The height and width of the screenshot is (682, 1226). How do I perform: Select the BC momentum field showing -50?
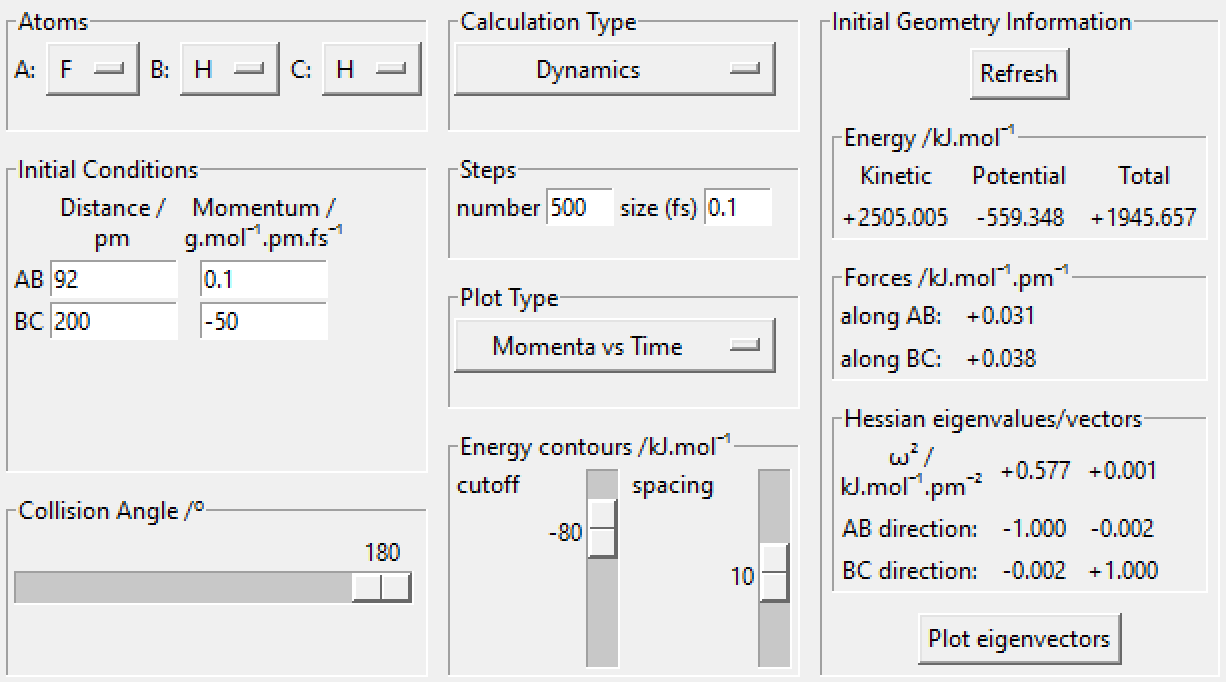[263, 322]
